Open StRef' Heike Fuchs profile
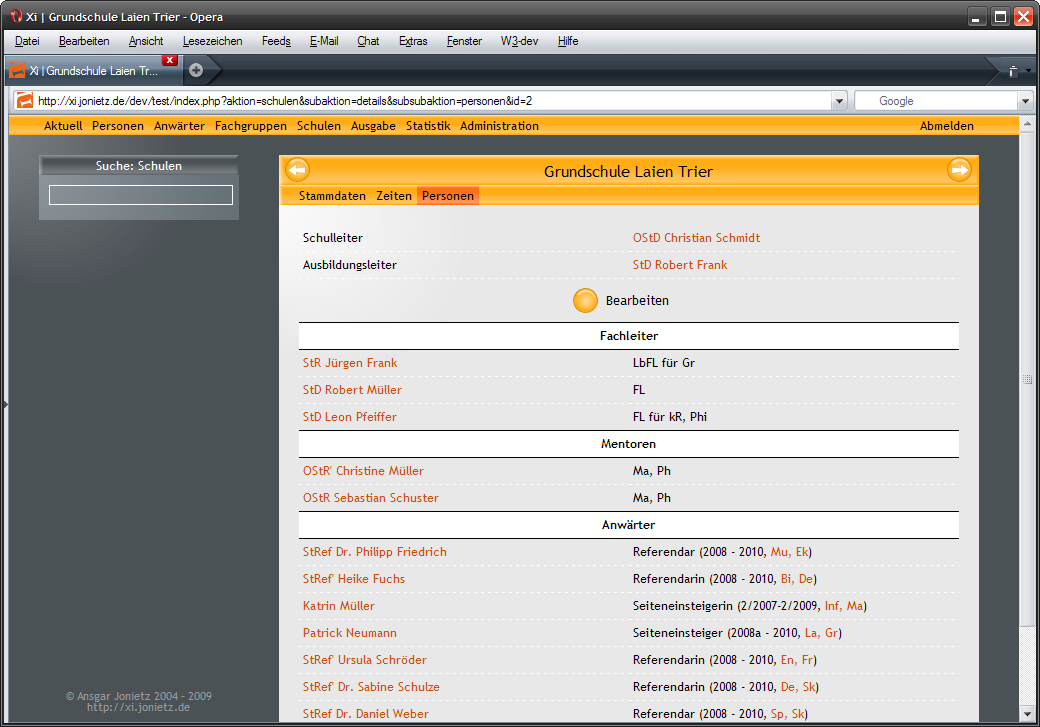The width and height of the screenshot is (1040, 727). pos(354,579)
